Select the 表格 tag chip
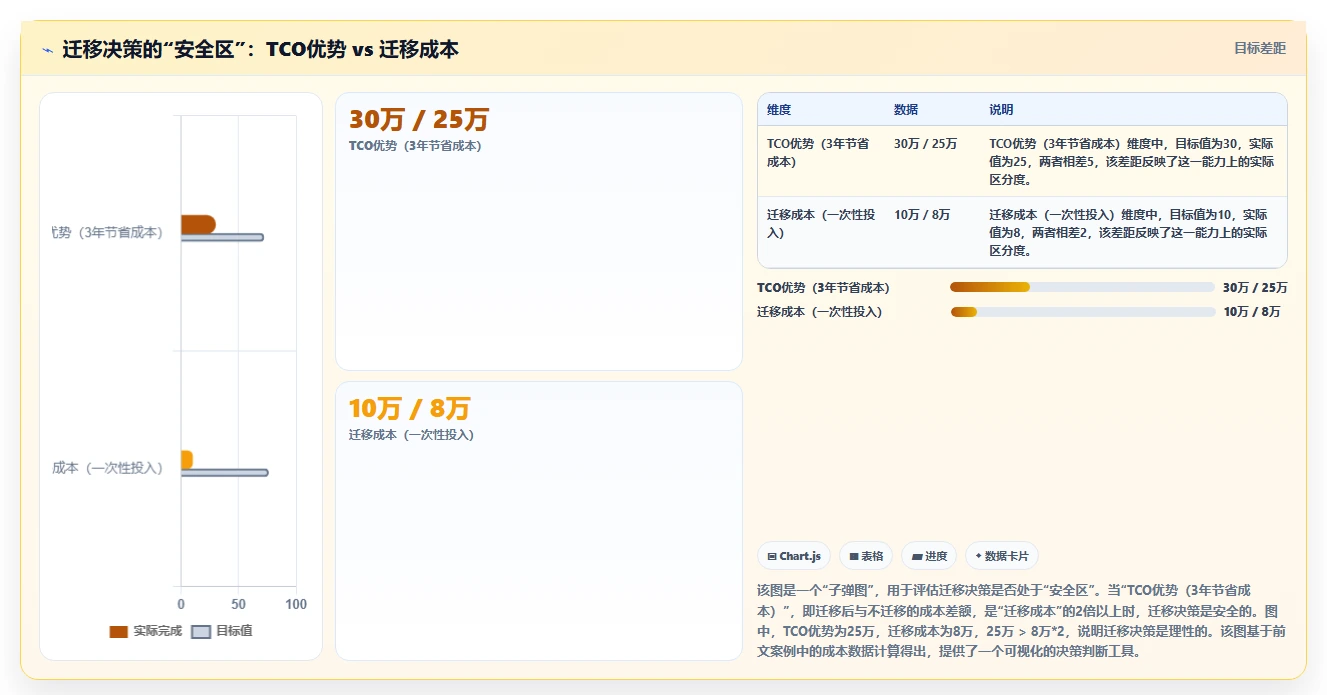Screen dimensions: 1327x695 point(866,556)
